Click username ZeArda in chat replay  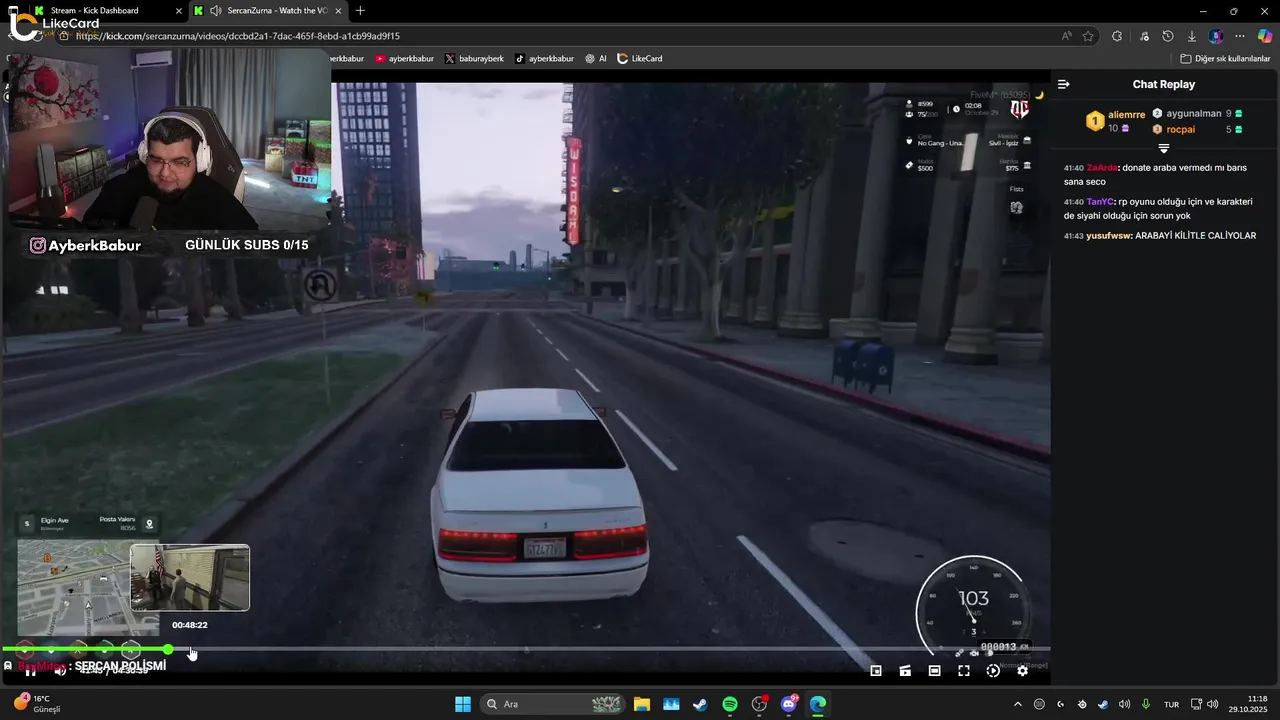pos(1102,168)
